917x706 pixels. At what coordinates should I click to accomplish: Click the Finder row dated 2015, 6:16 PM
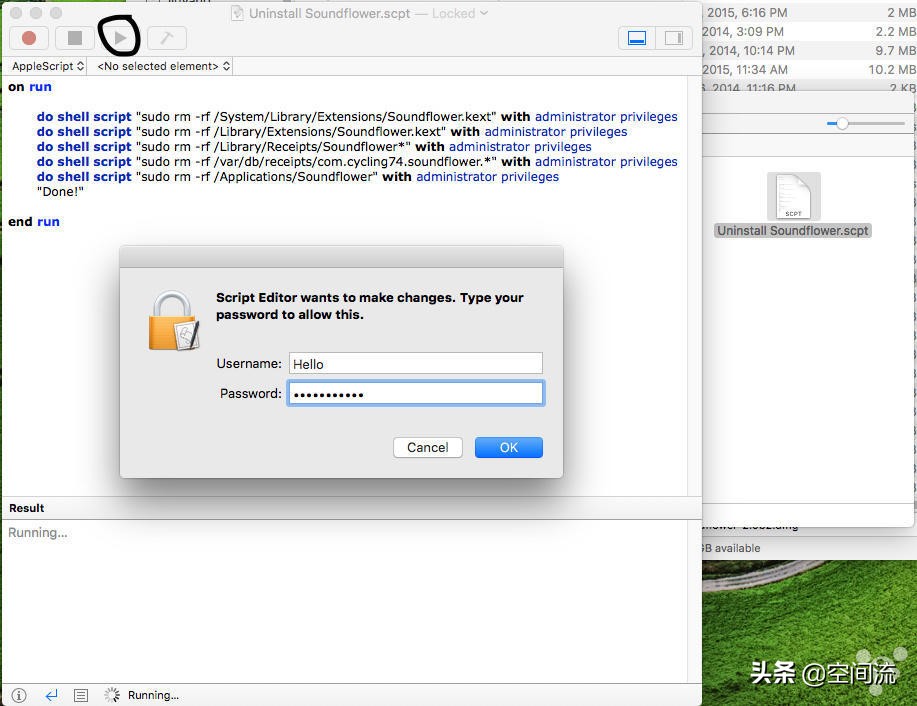(809, 13)
